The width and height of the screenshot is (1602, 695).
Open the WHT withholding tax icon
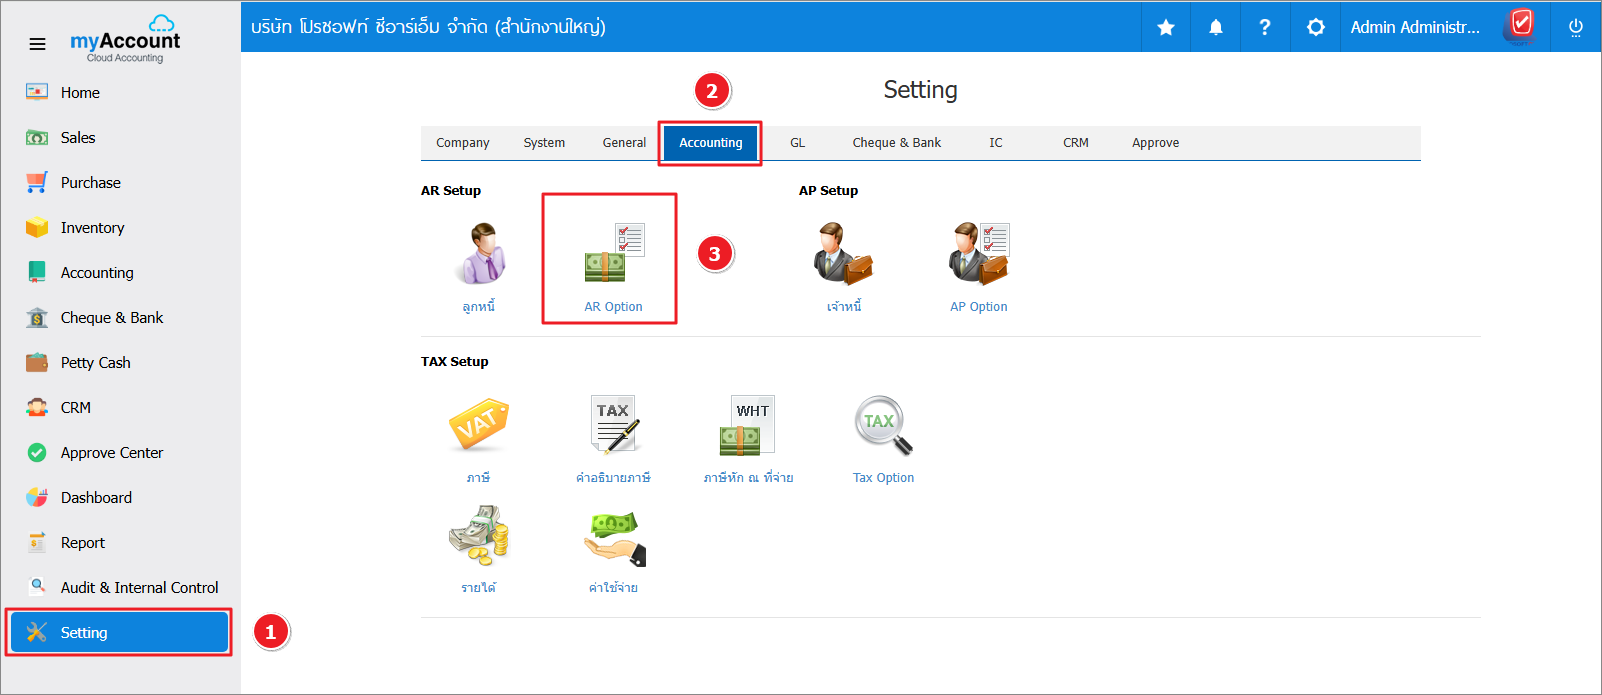[747, 426]
